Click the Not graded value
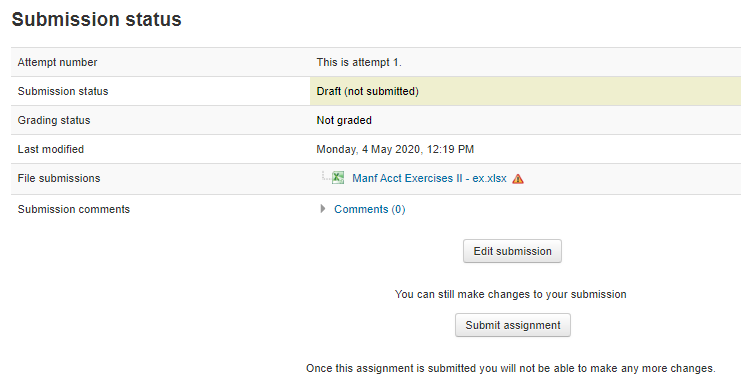 [344, 121]
